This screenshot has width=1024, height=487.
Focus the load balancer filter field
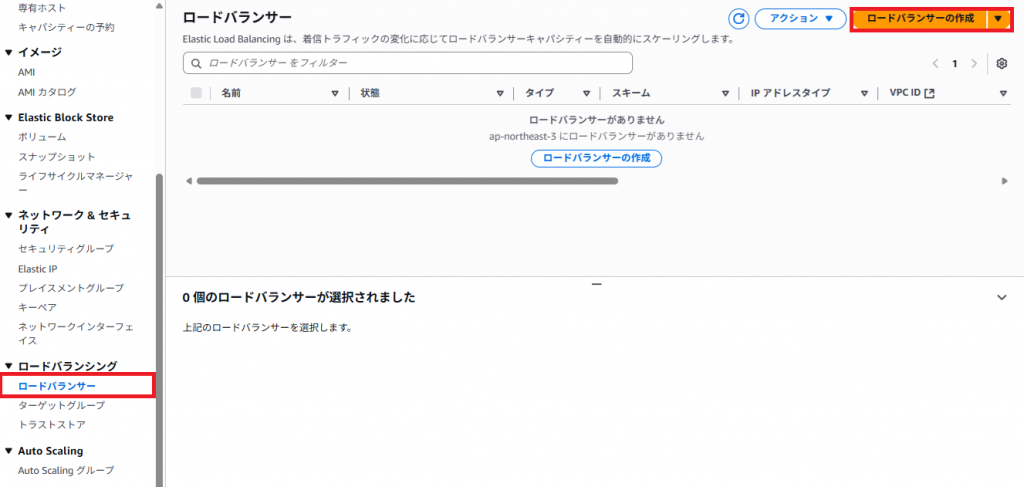pos(408,63)
